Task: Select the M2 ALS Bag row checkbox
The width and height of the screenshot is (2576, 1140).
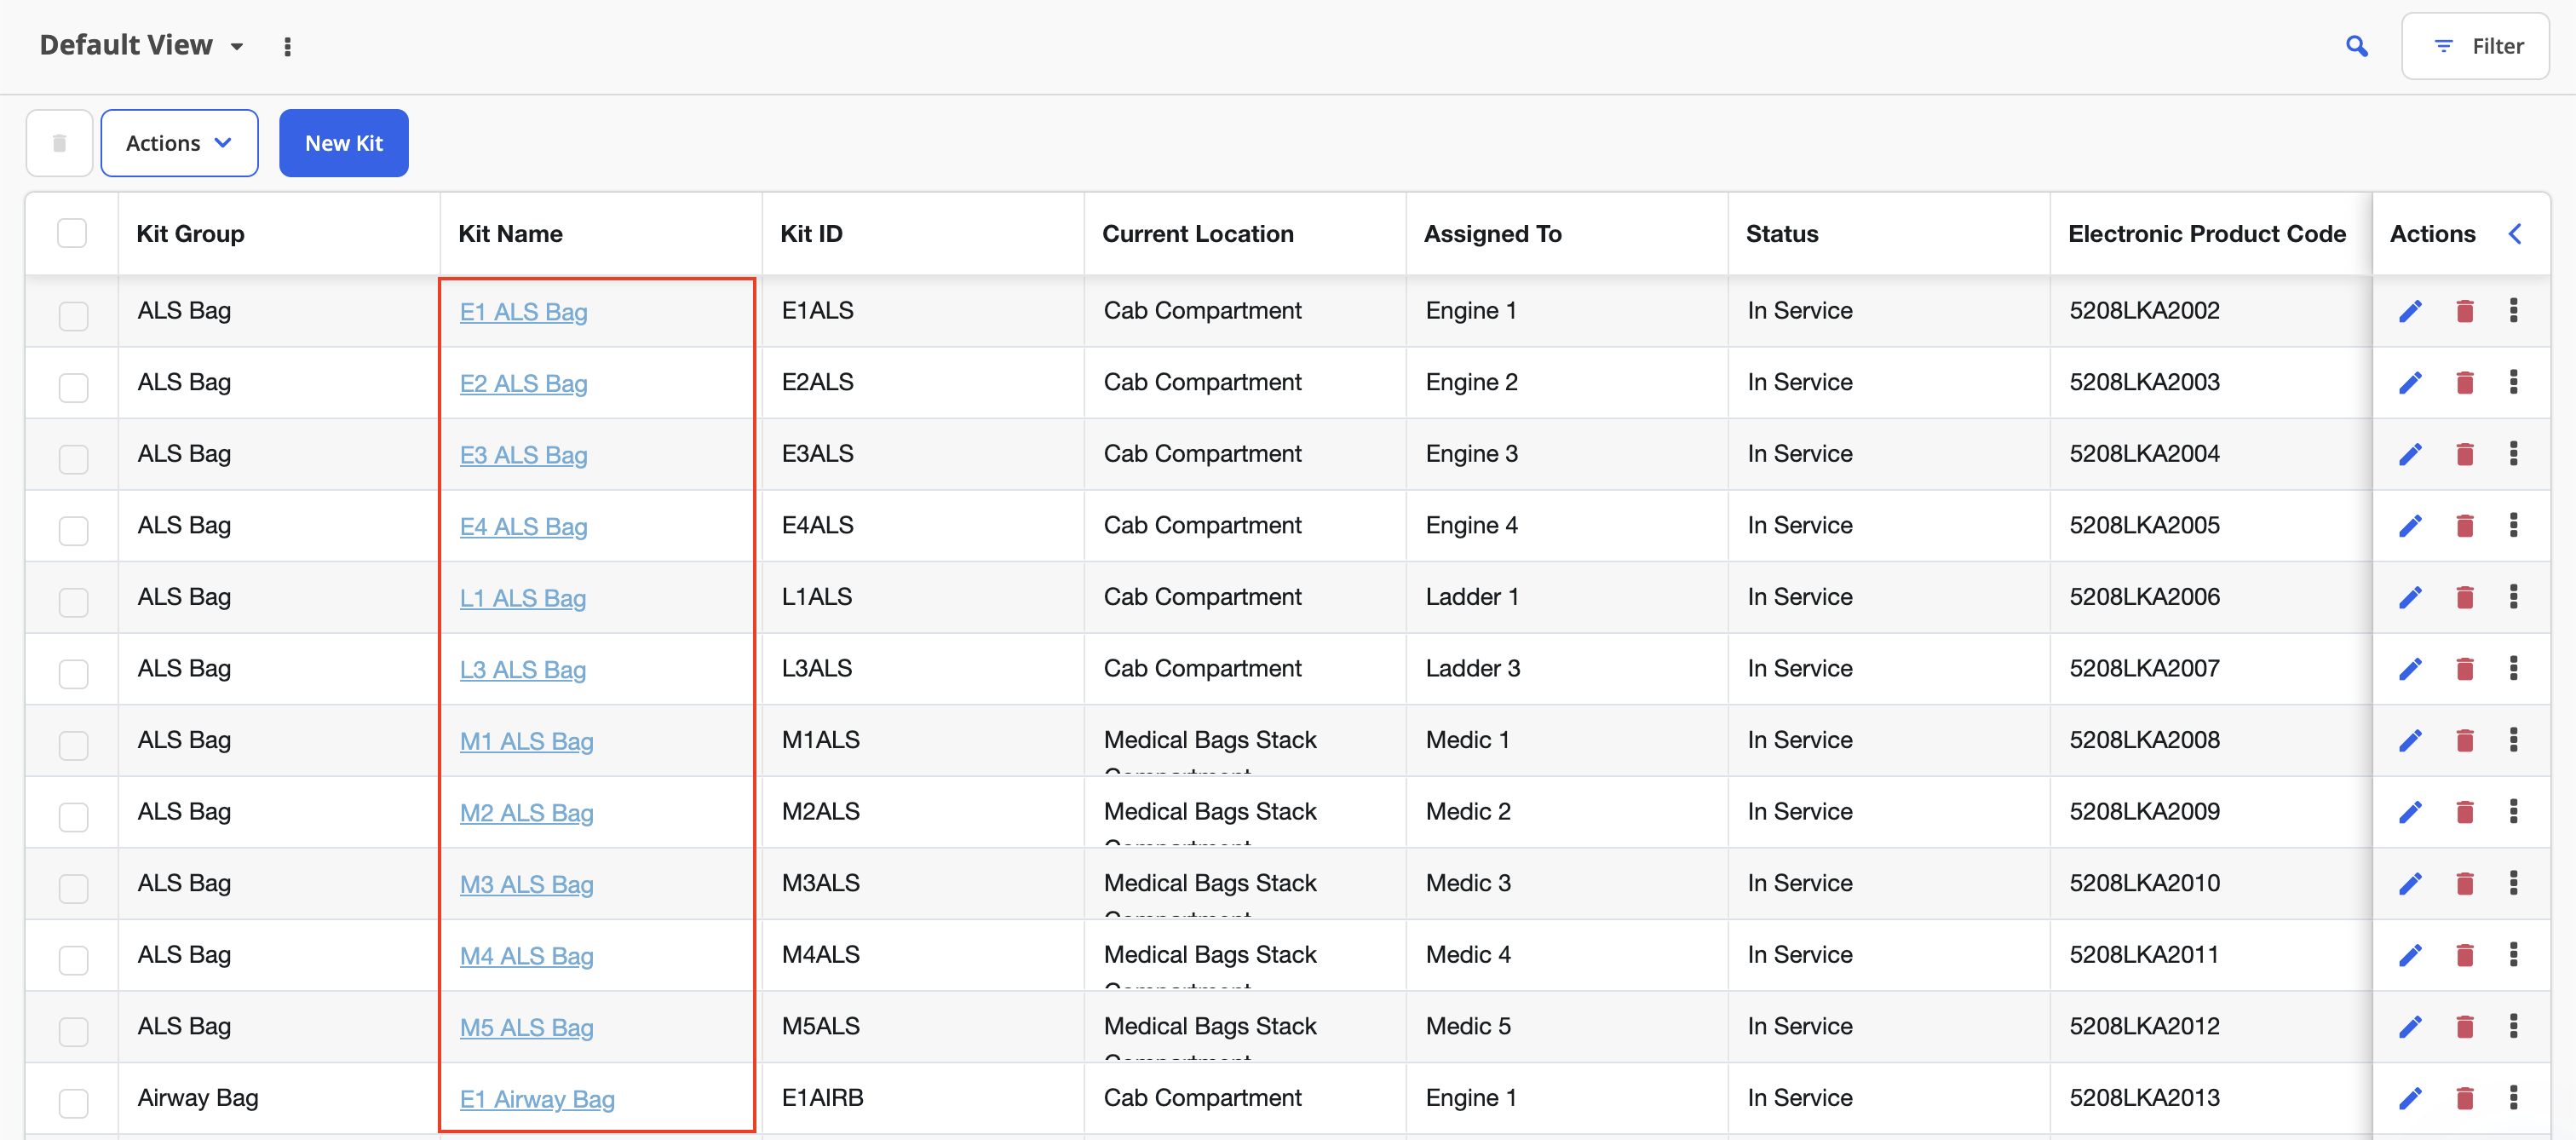Action: point(73,817)
